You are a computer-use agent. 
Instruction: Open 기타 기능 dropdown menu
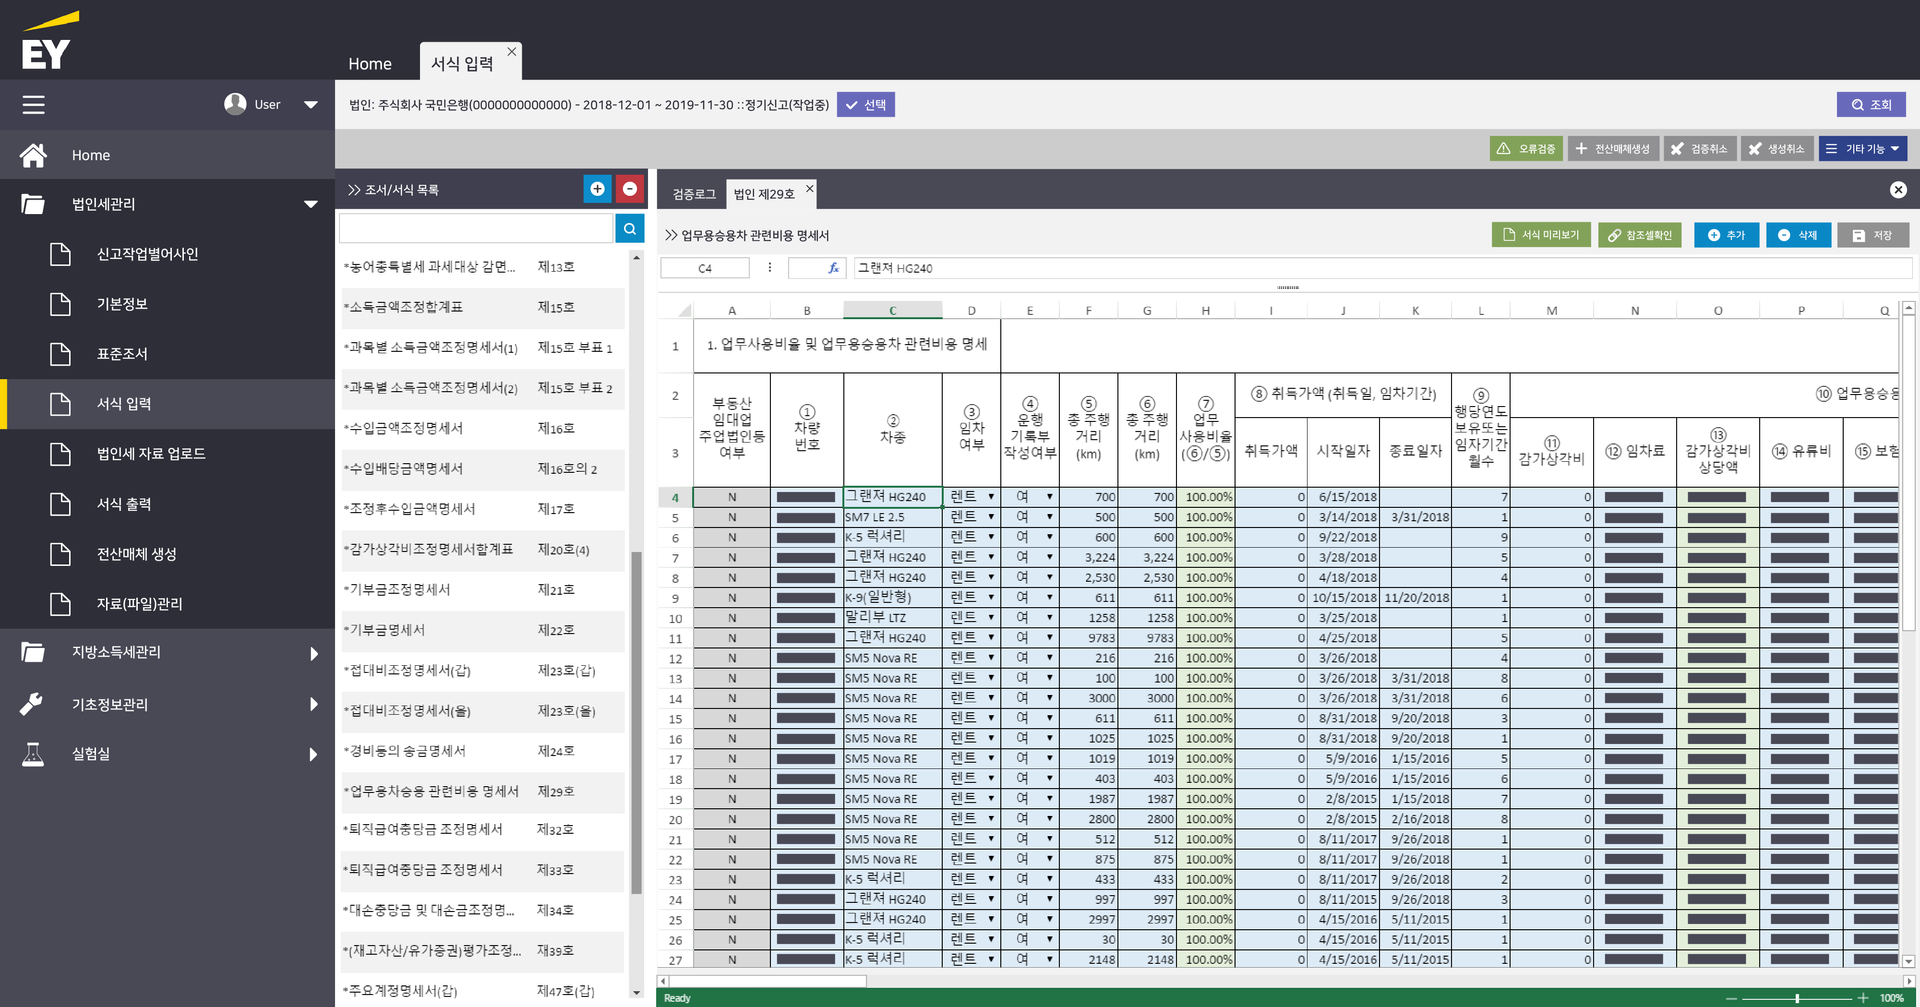1863,149
